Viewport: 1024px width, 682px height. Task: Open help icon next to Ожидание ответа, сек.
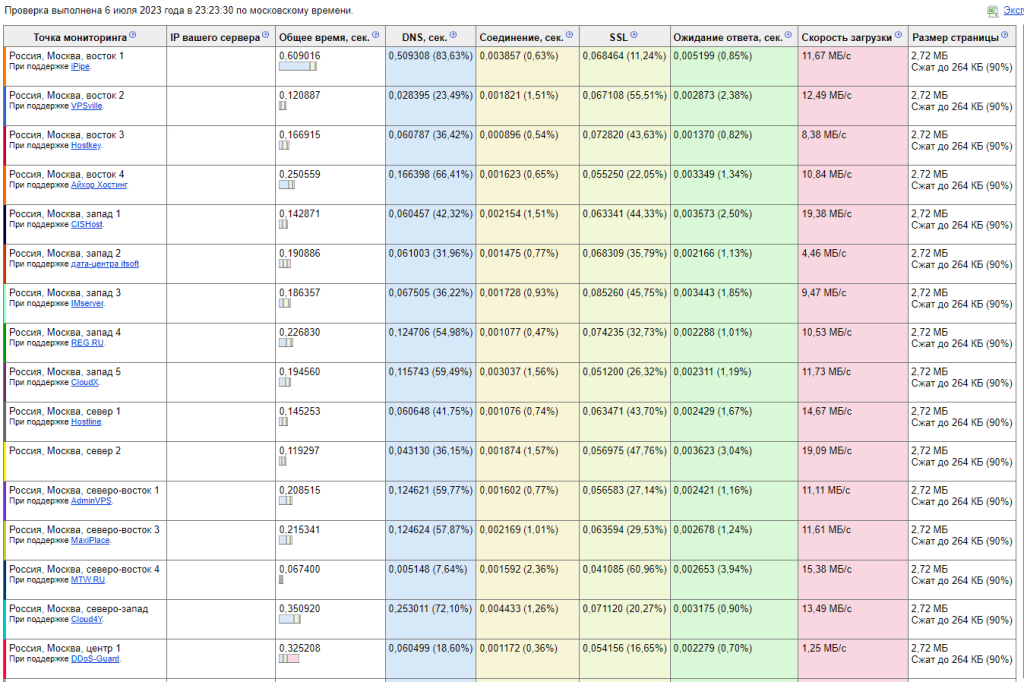pyautogui.click(x=788, y=35)
